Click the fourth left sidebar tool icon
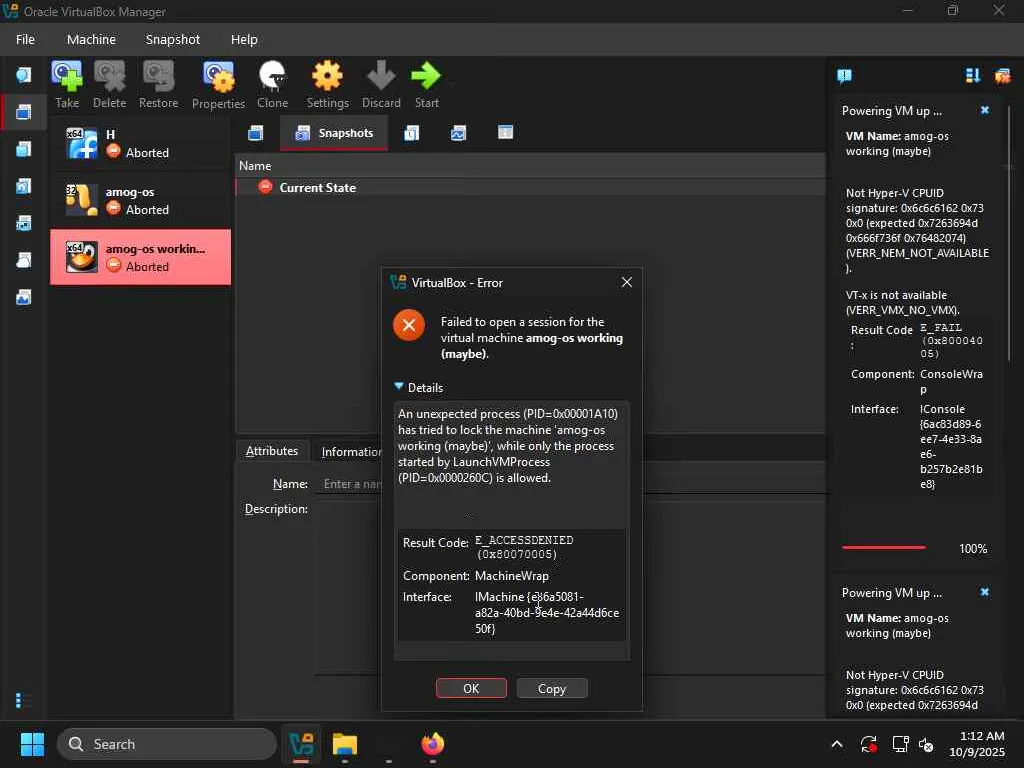This screenshot has width=1024, height=768. (24, 186)
